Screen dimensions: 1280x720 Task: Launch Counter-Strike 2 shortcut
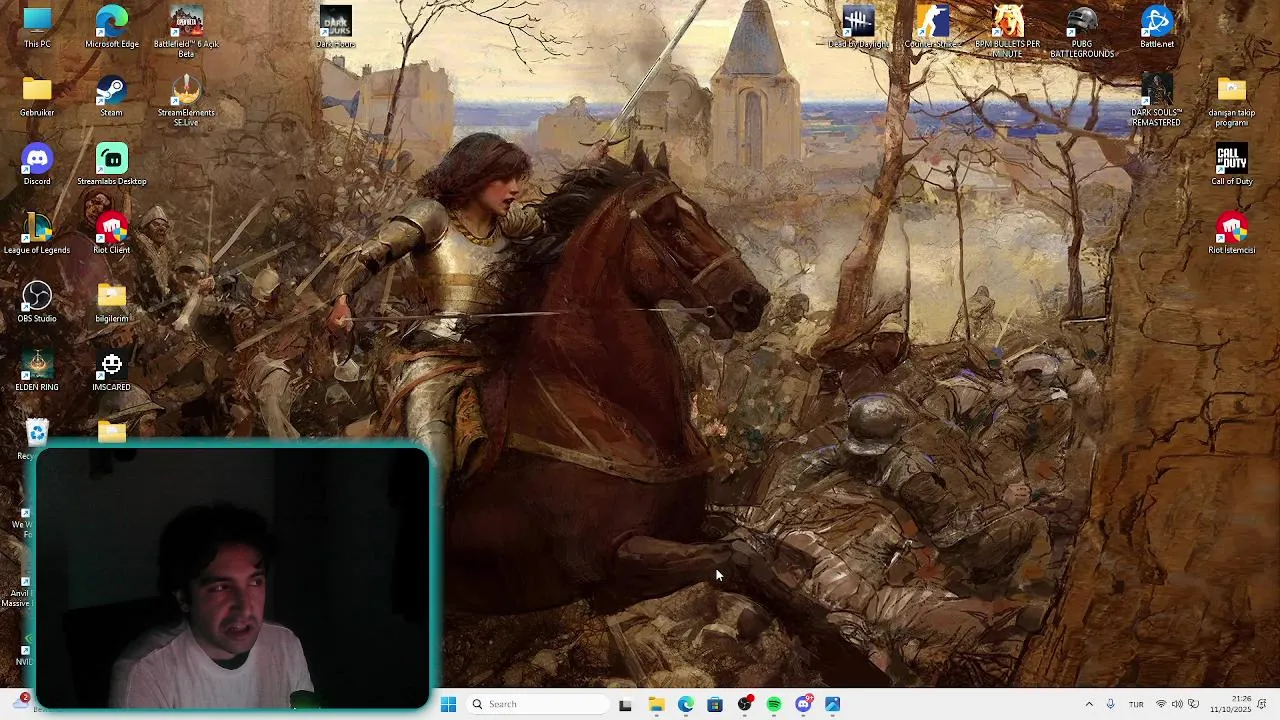[x=932, y=27]
